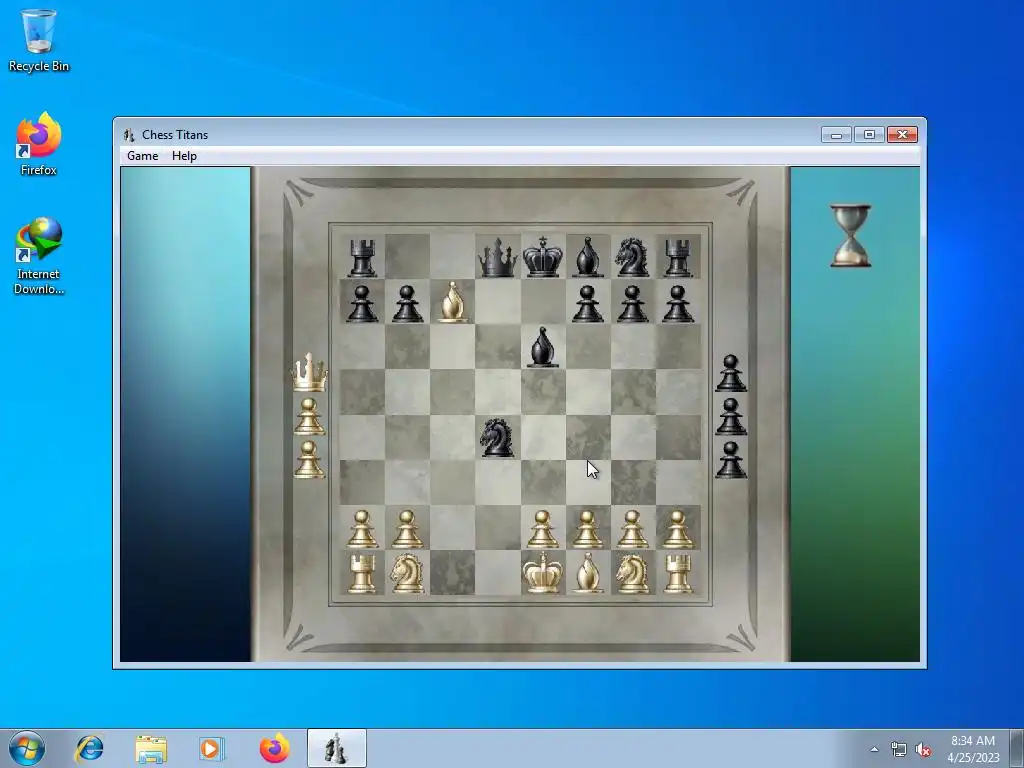Open the Help menu
The height and width of the screenshot is (768, 1024).
pos(184,155)
